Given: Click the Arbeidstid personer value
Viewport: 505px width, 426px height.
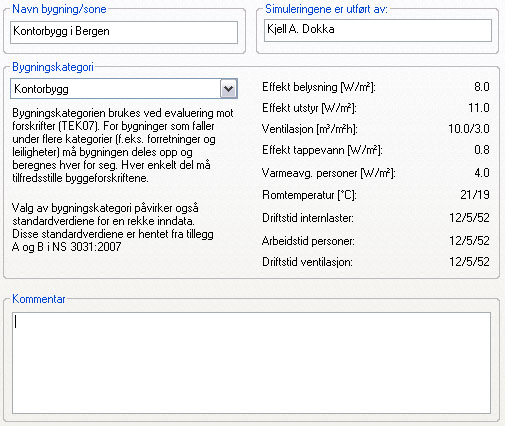Looking at the screenshot, I should coord(469,241).
